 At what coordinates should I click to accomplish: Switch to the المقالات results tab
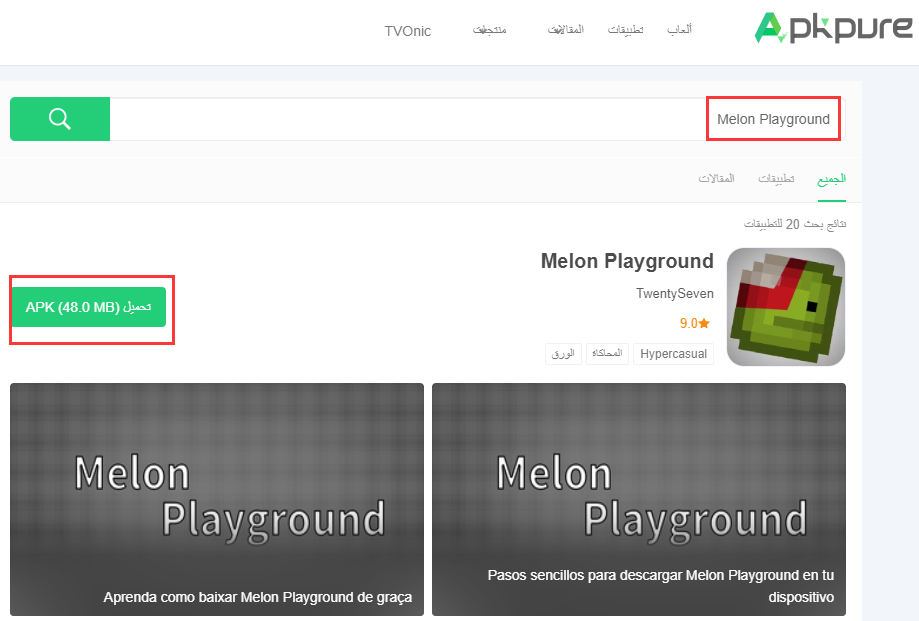(x=716, y=178)
